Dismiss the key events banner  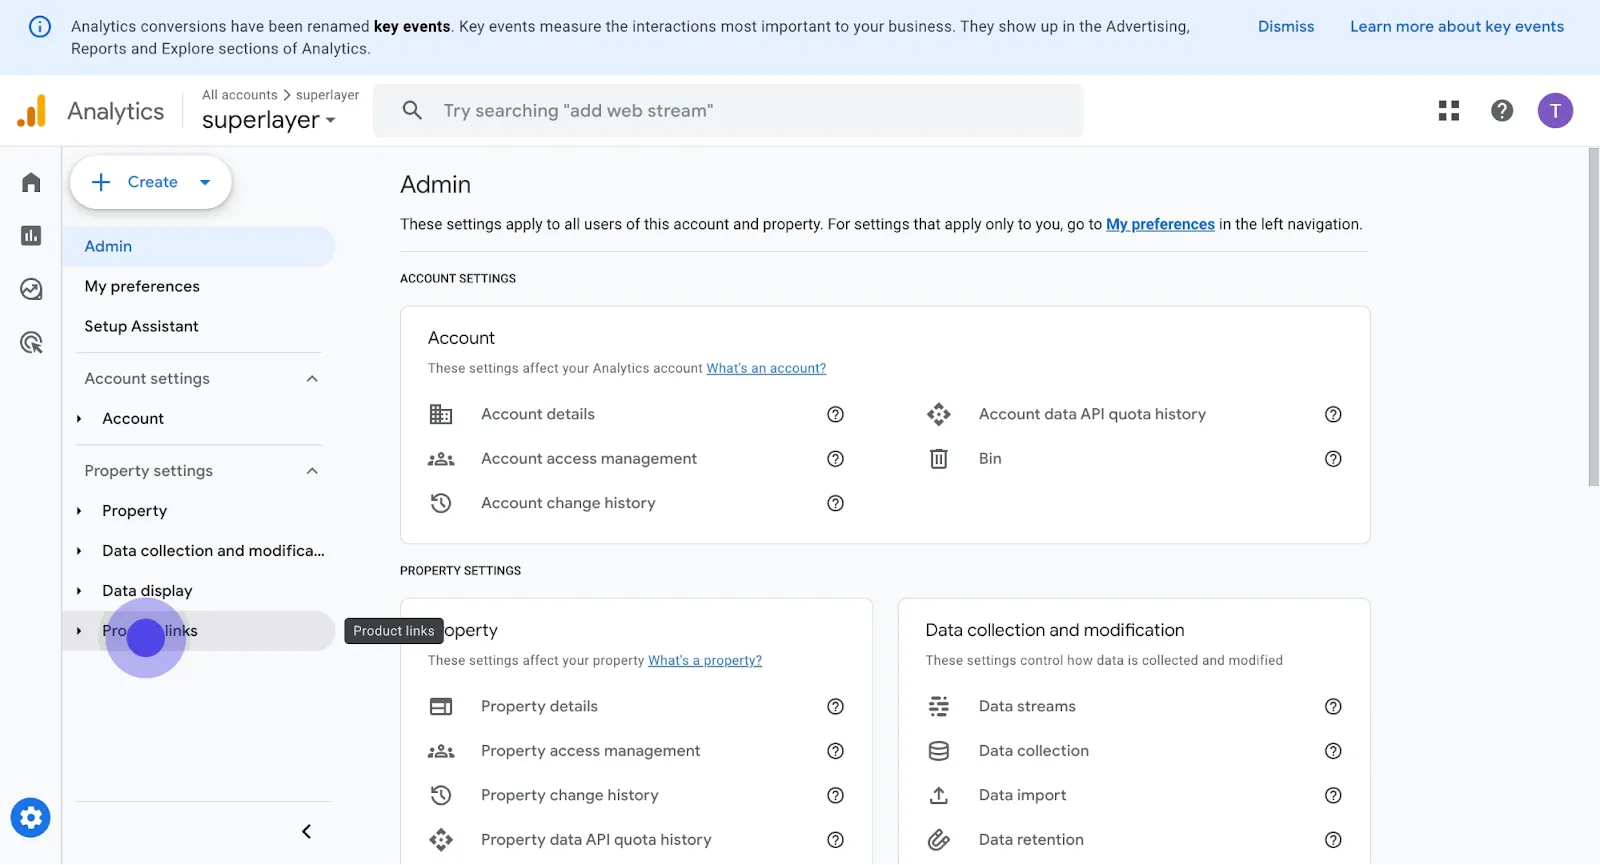[x=1286, y=27]
